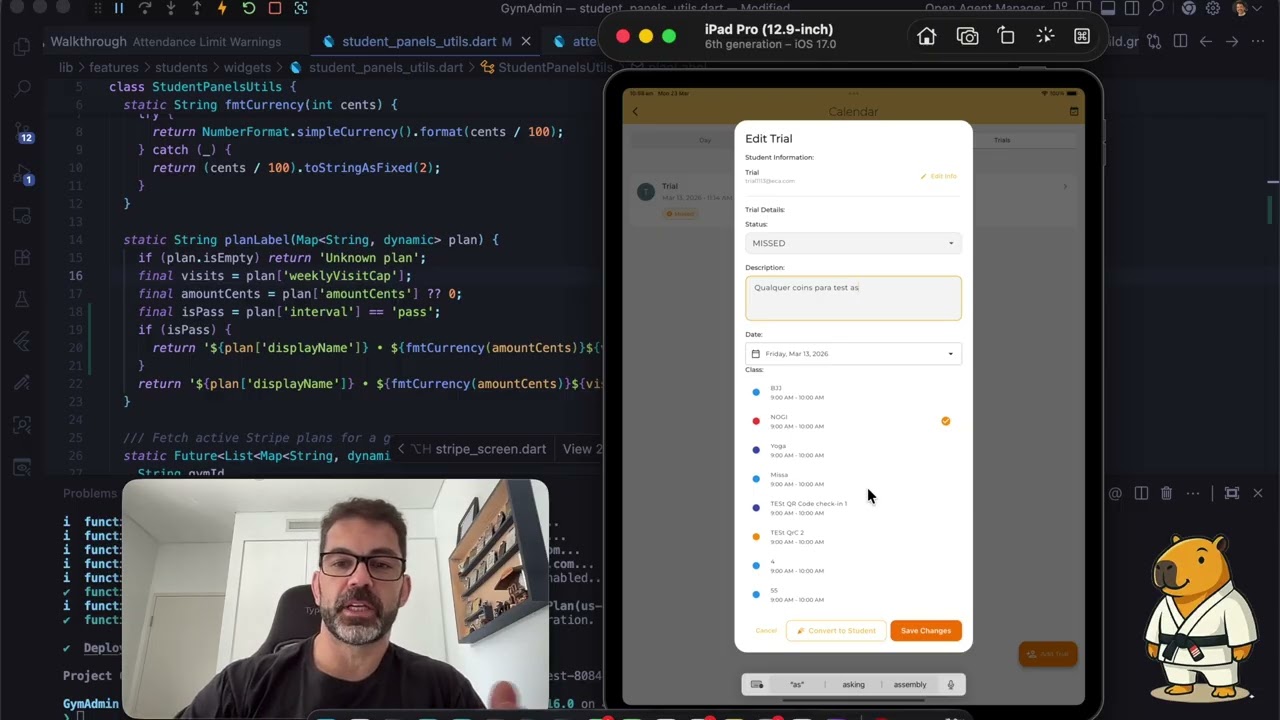Expand the account menu chevron by avatar
This screenshot has width=1280, height=720.
pyautogui.click(x=1257, y=8)
